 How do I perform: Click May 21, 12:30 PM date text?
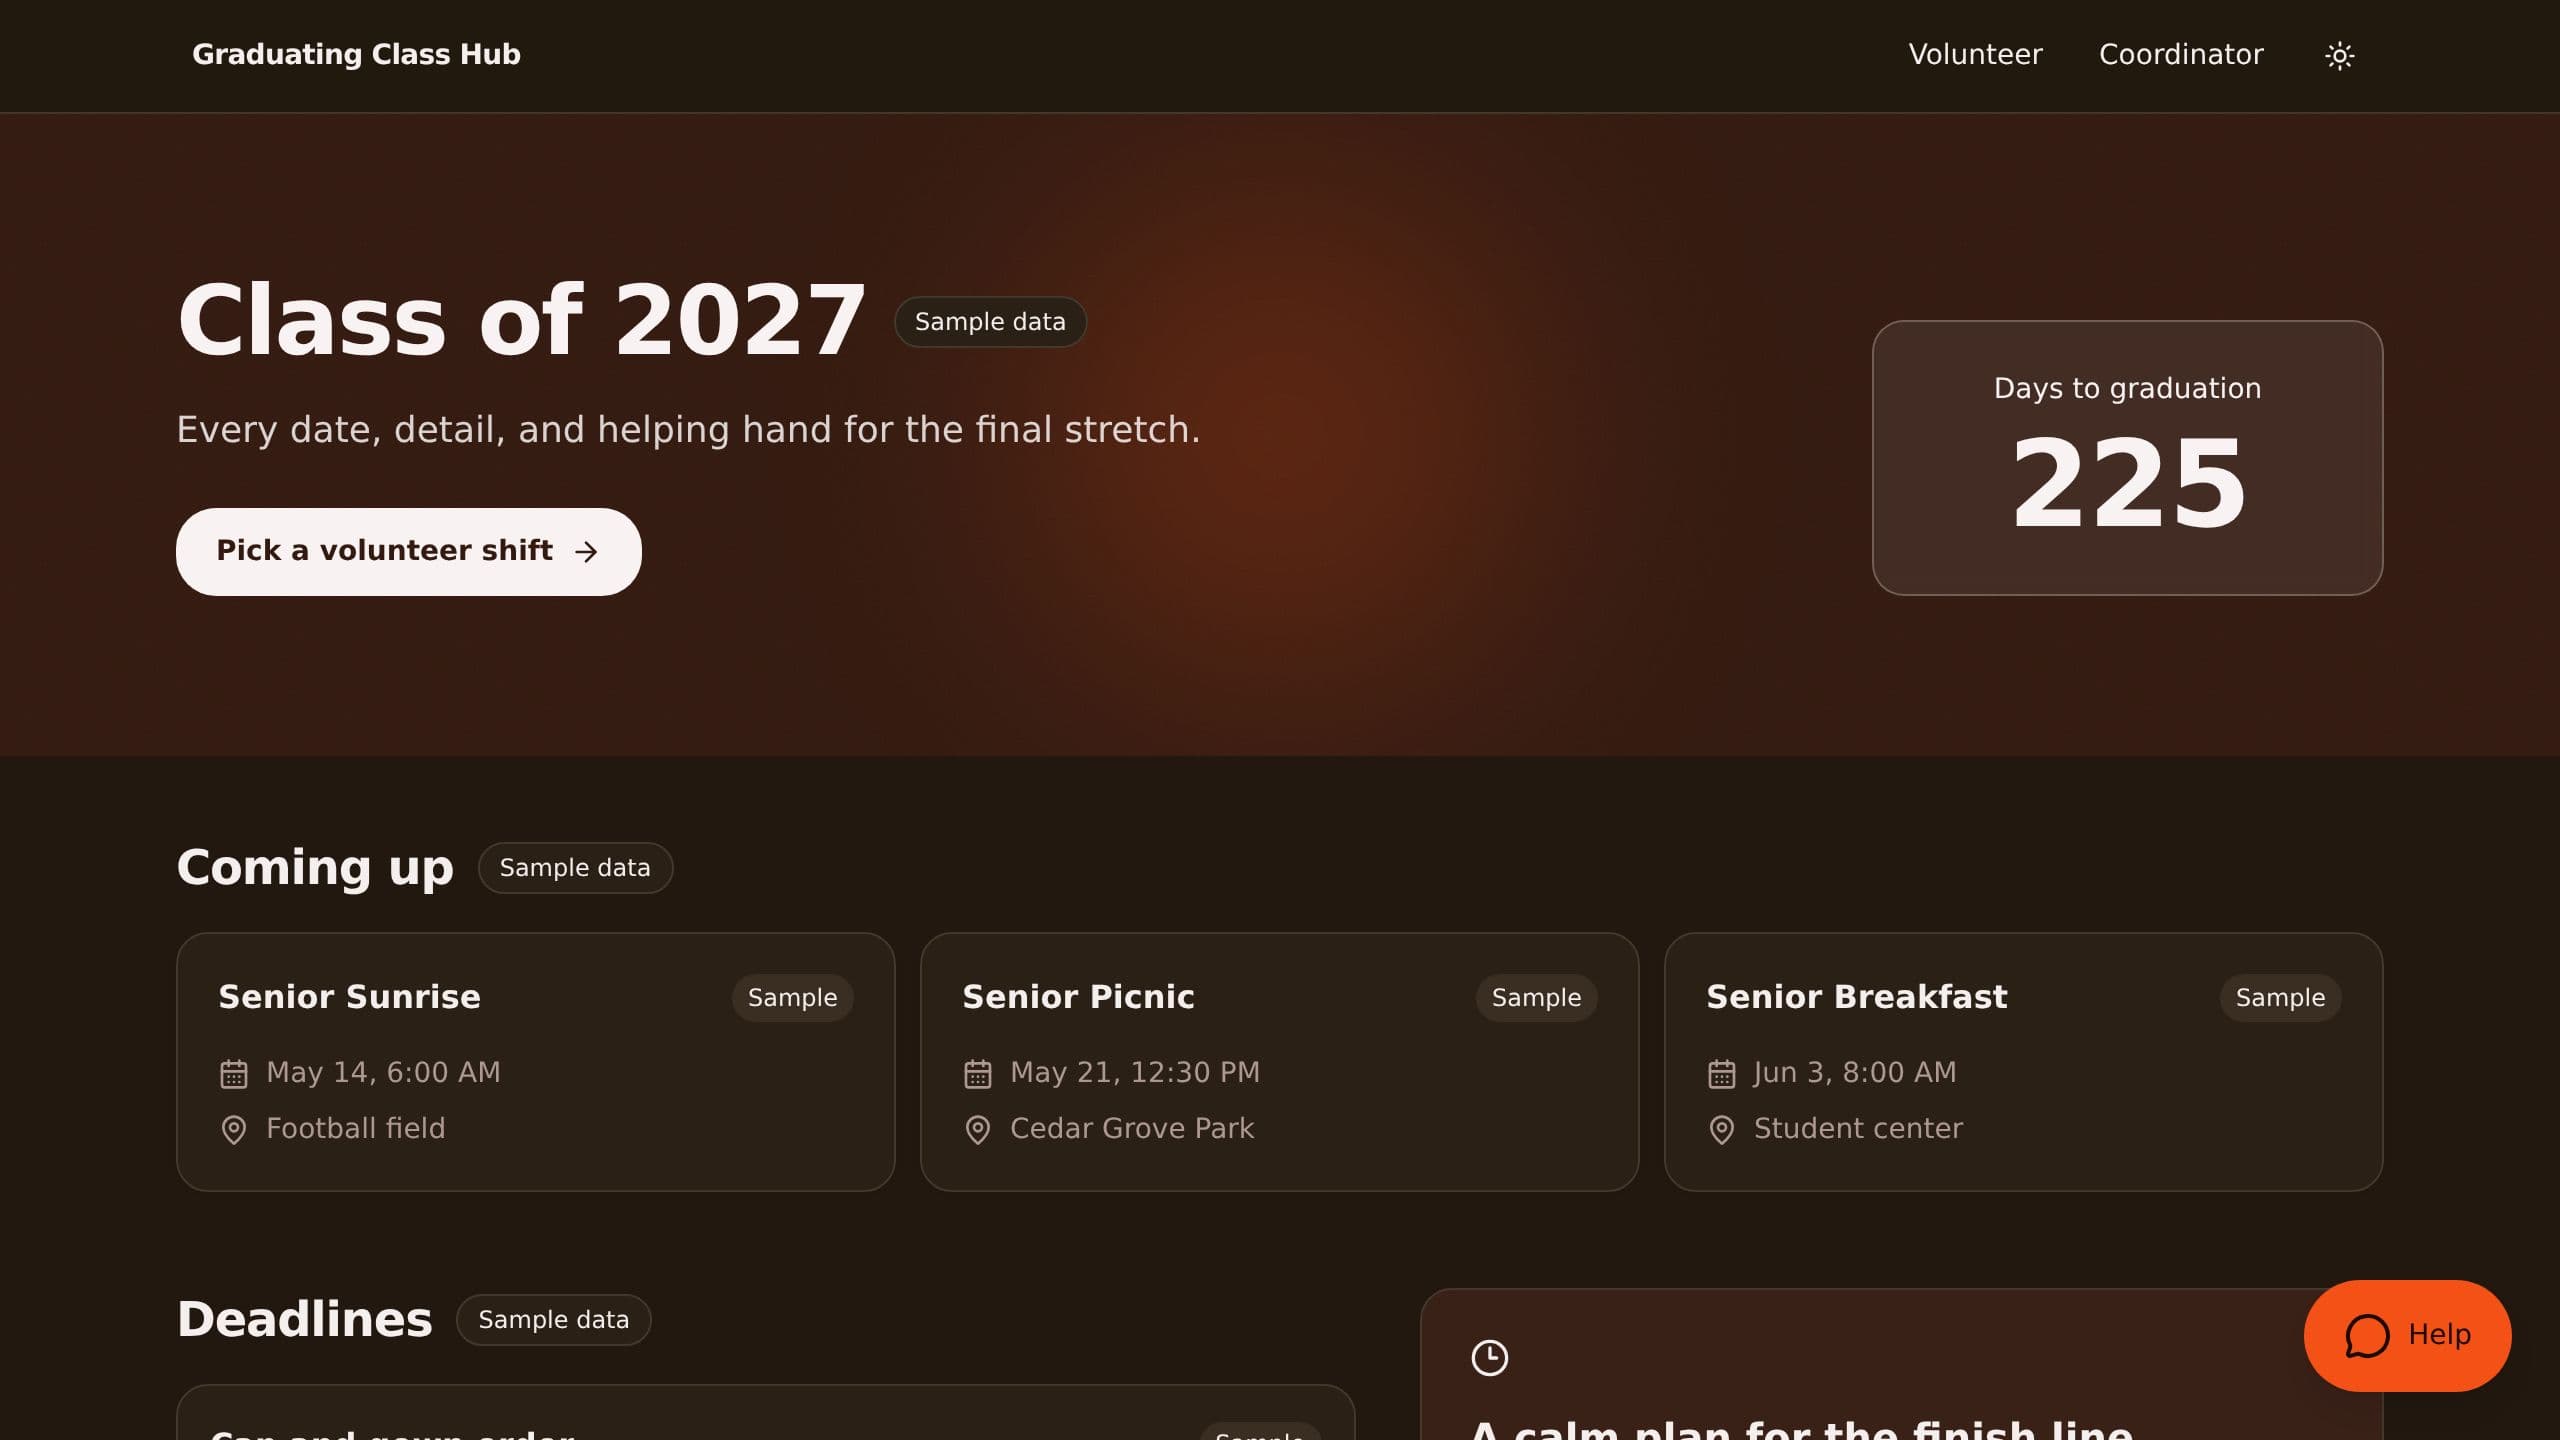(1135, 1073)
